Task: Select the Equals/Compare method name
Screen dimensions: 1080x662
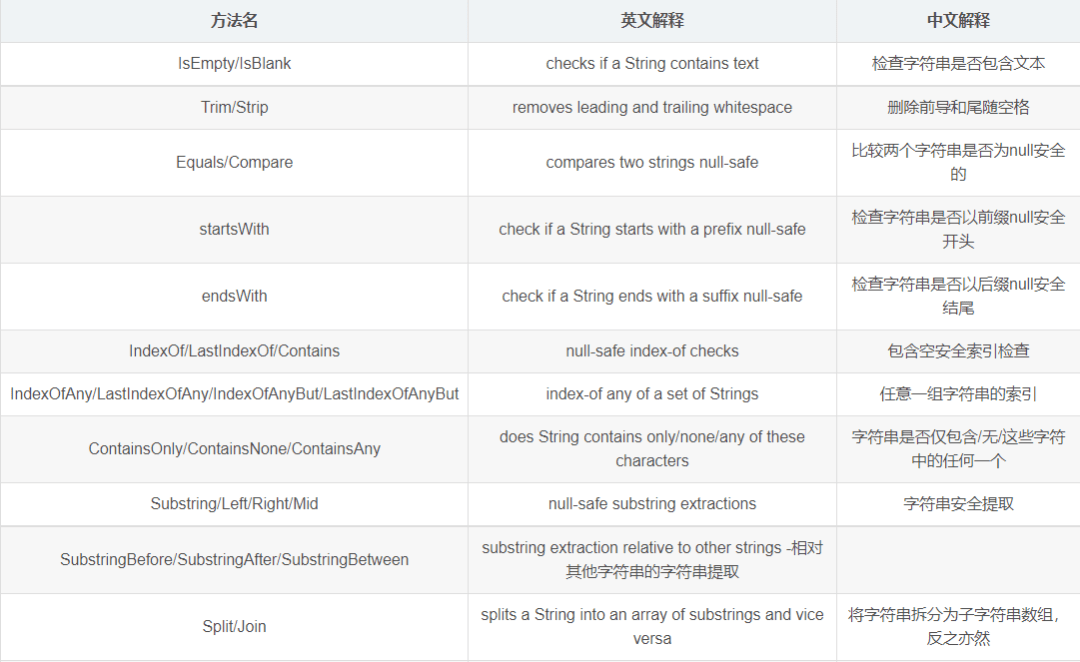Action: click(234, 163)
